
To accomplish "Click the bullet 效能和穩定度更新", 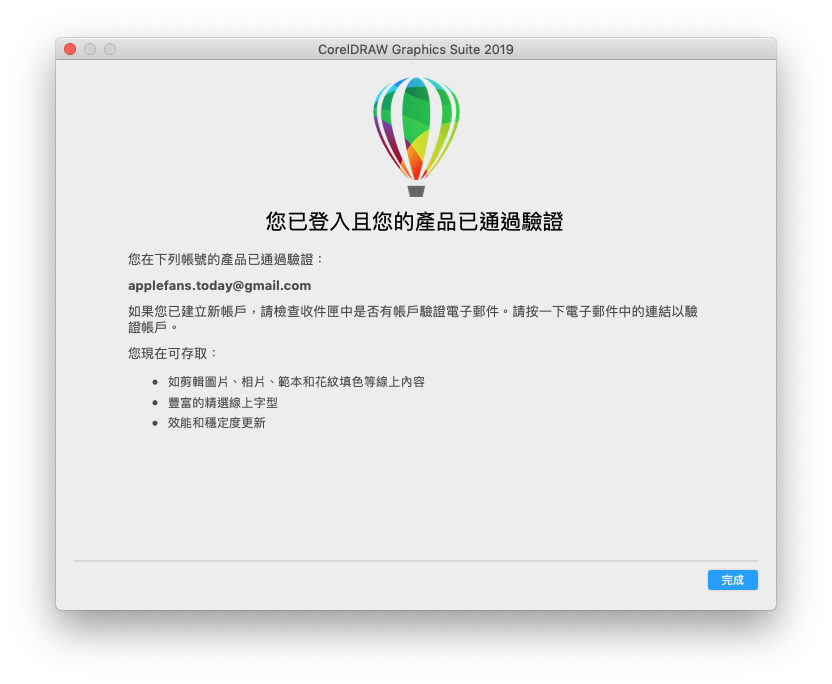I will click(x=216, y=423).
